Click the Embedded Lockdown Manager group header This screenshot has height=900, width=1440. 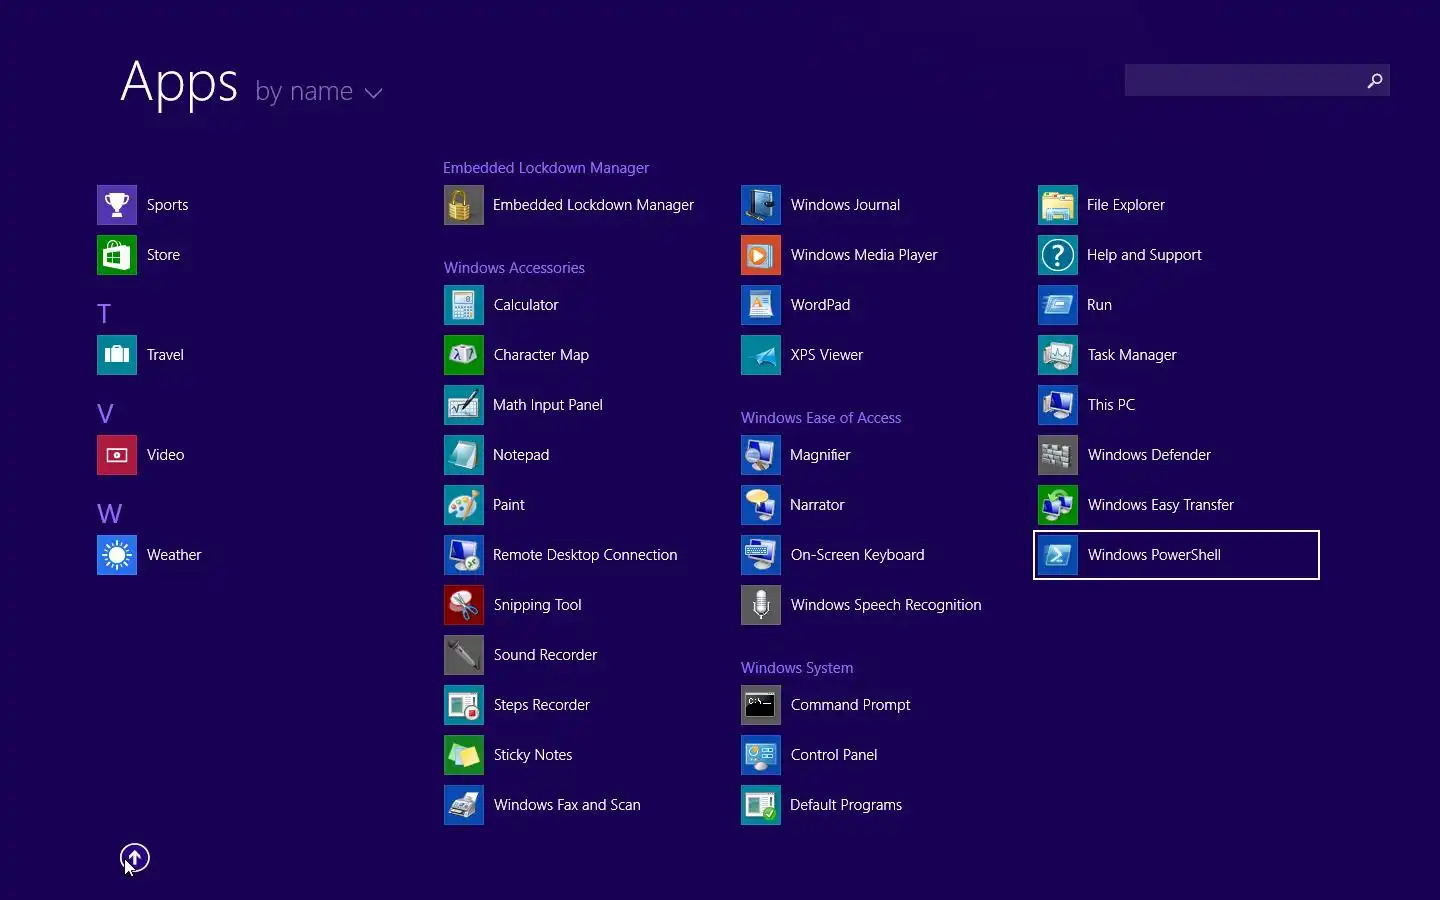pos(546,168)
